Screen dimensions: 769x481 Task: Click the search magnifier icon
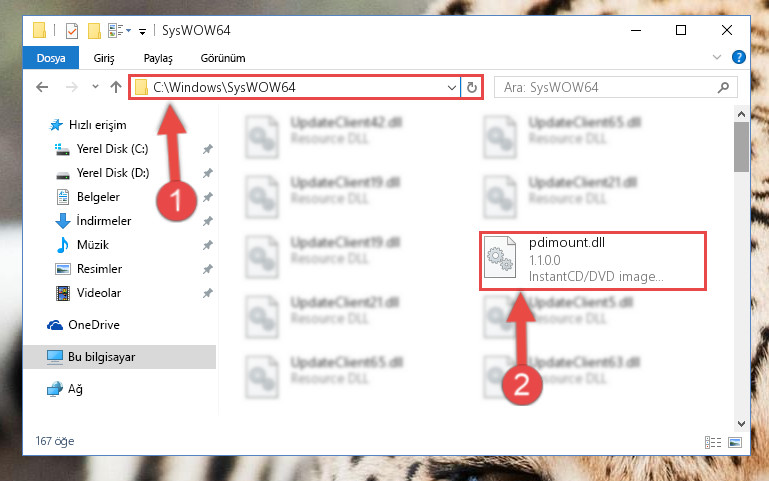(x=723, y=88)
